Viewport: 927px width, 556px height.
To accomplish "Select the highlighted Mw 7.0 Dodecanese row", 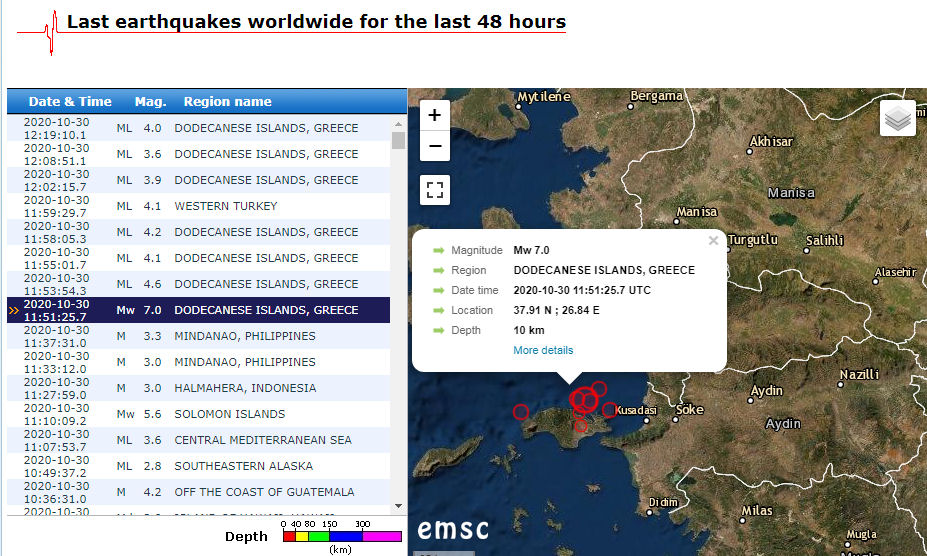I will pos(199,310).
